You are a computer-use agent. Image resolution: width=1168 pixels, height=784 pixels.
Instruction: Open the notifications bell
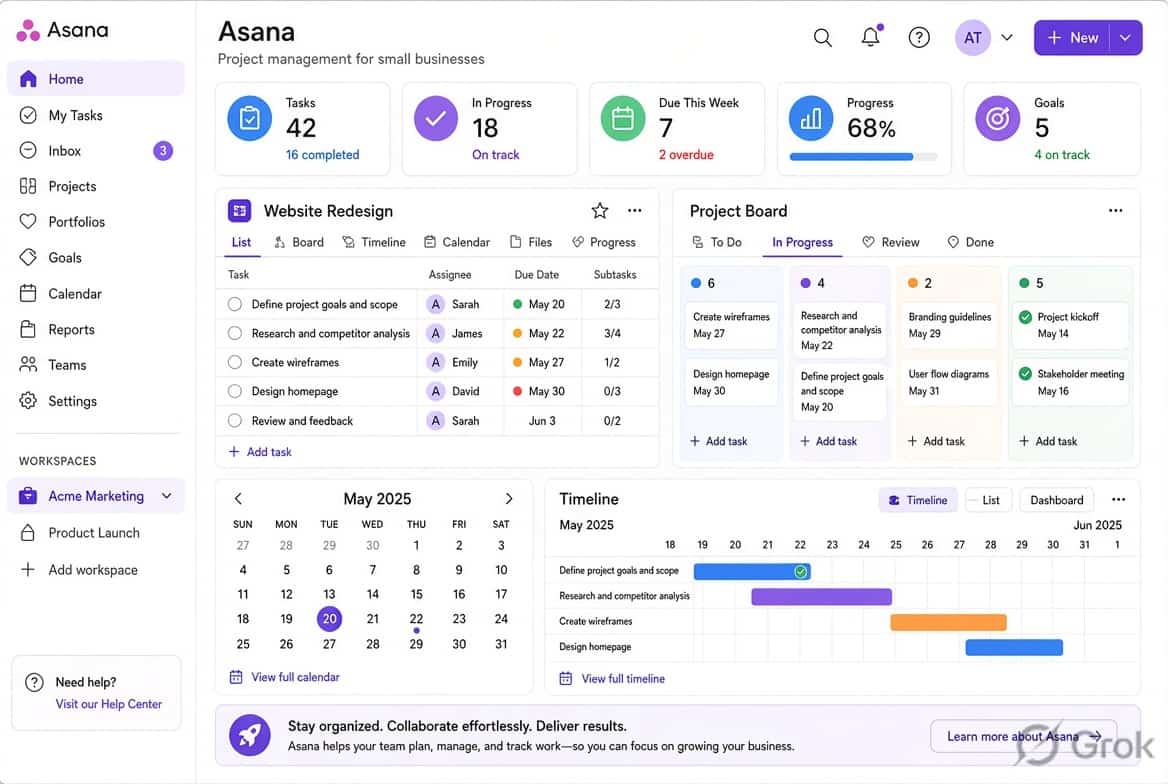[871, 37]
